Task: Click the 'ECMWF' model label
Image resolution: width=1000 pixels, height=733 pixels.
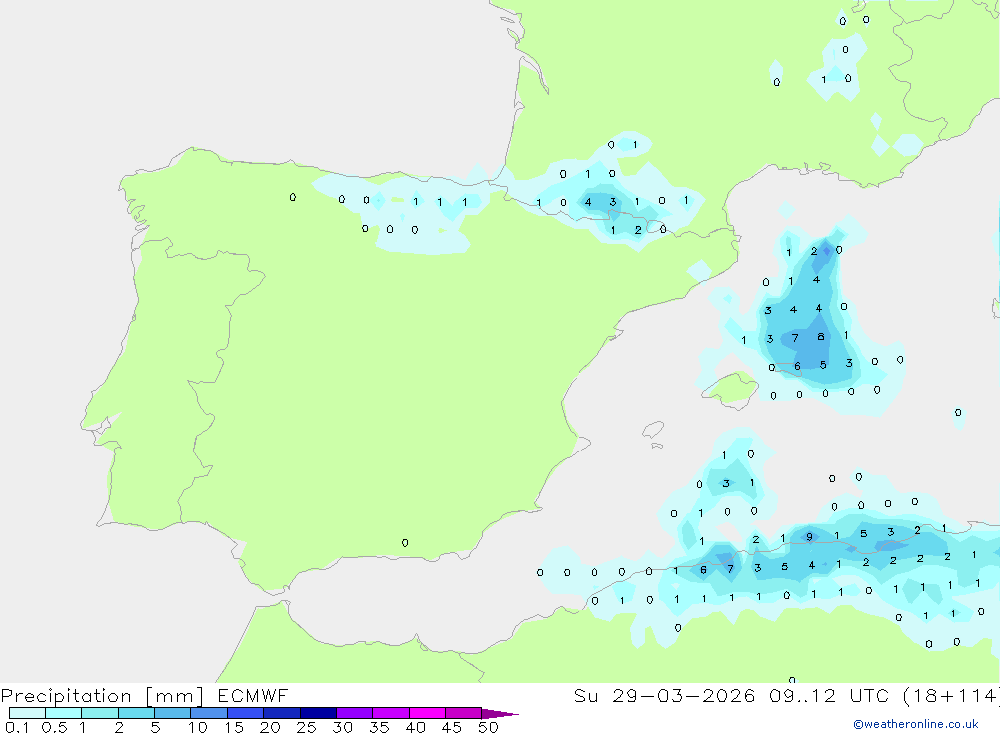Action: pyautogui.click(x=253, y=695)
